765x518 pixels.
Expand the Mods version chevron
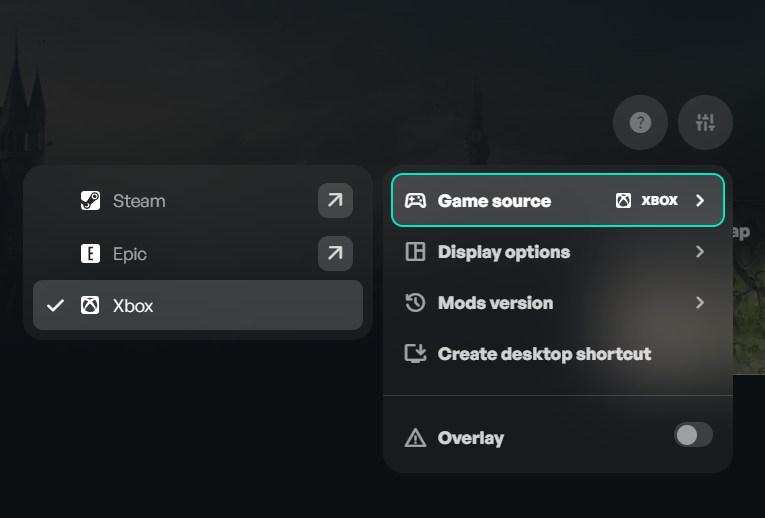(700, 303)
